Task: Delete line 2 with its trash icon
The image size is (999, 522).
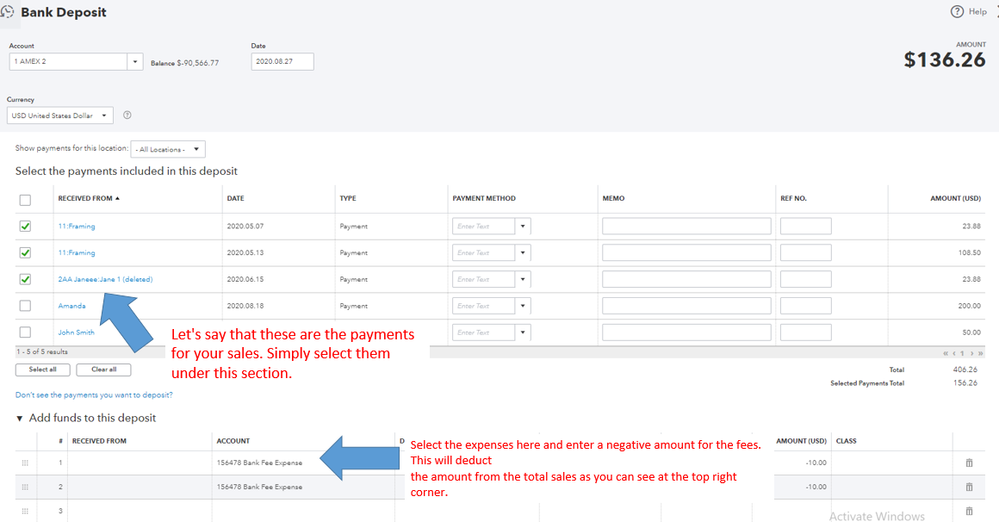Action: pos(969,487)
